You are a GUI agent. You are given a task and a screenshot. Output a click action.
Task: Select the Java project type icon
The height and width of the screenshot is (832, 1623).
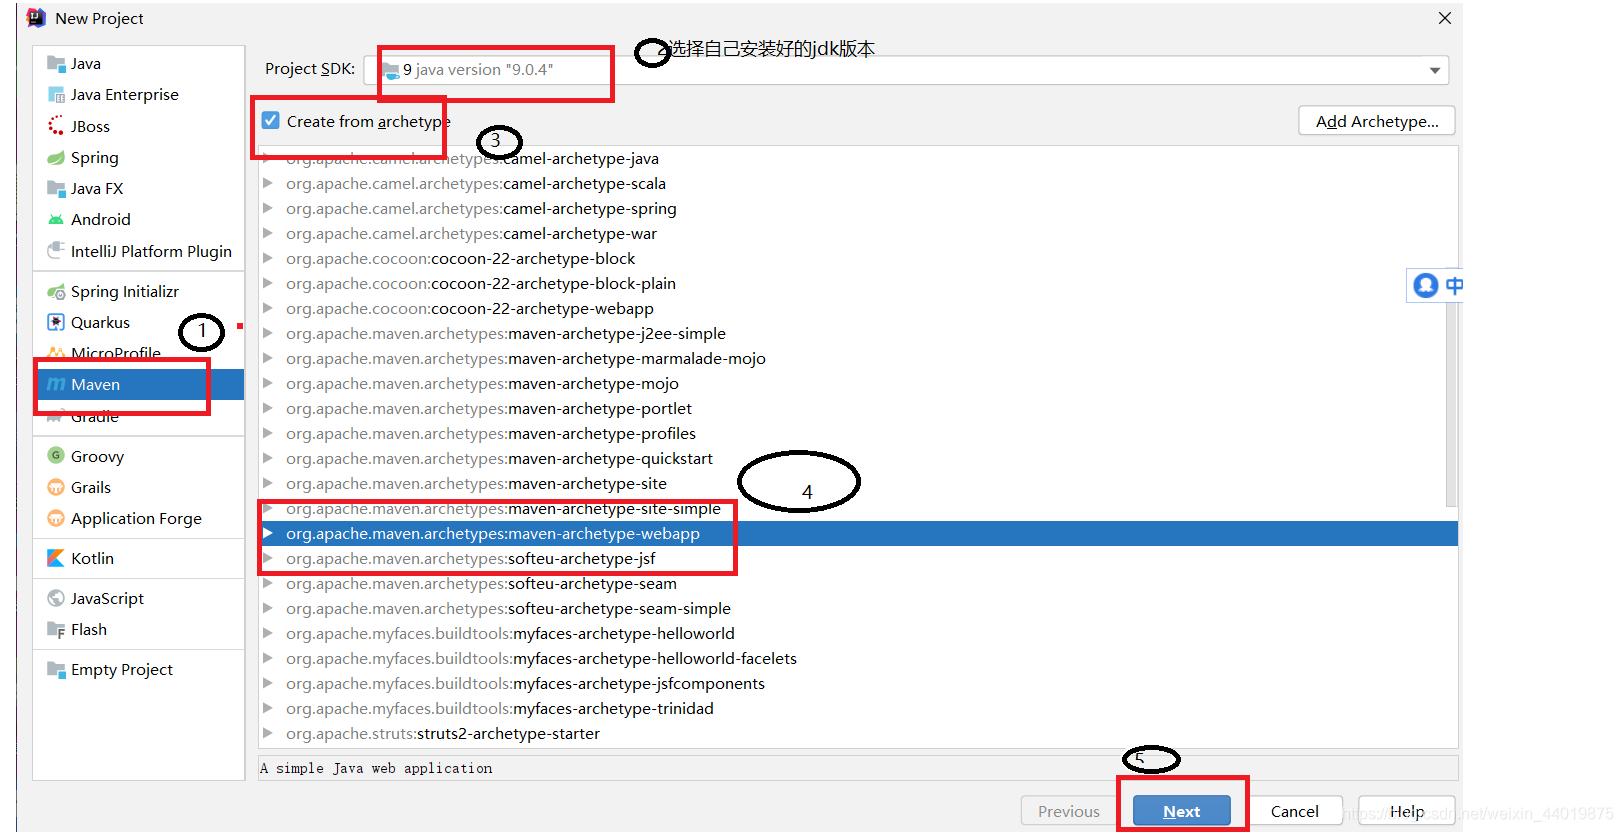[56, 63]
